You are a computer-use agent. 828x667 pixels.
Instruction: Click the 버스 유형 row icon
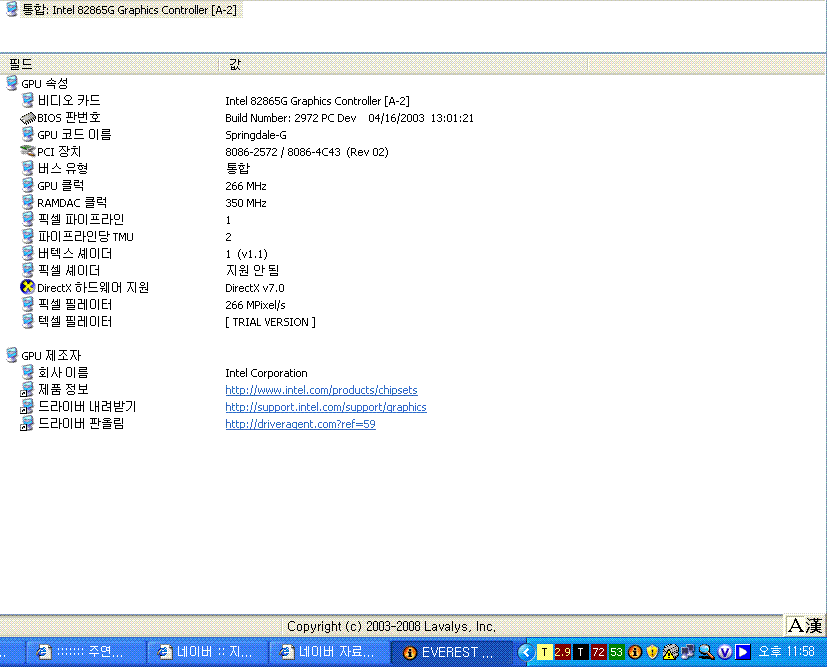coord(27,168)
